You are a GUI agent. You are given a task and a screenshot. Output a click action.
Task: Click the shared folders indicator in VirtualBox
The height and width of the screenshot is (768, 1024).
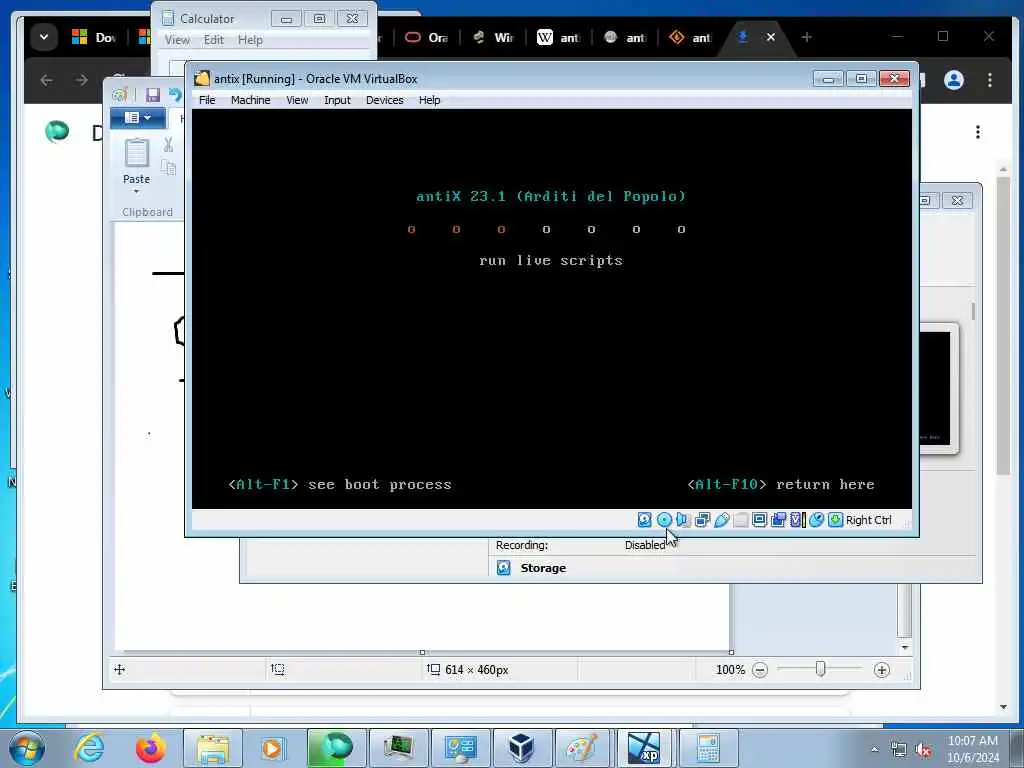click(741, 520)
